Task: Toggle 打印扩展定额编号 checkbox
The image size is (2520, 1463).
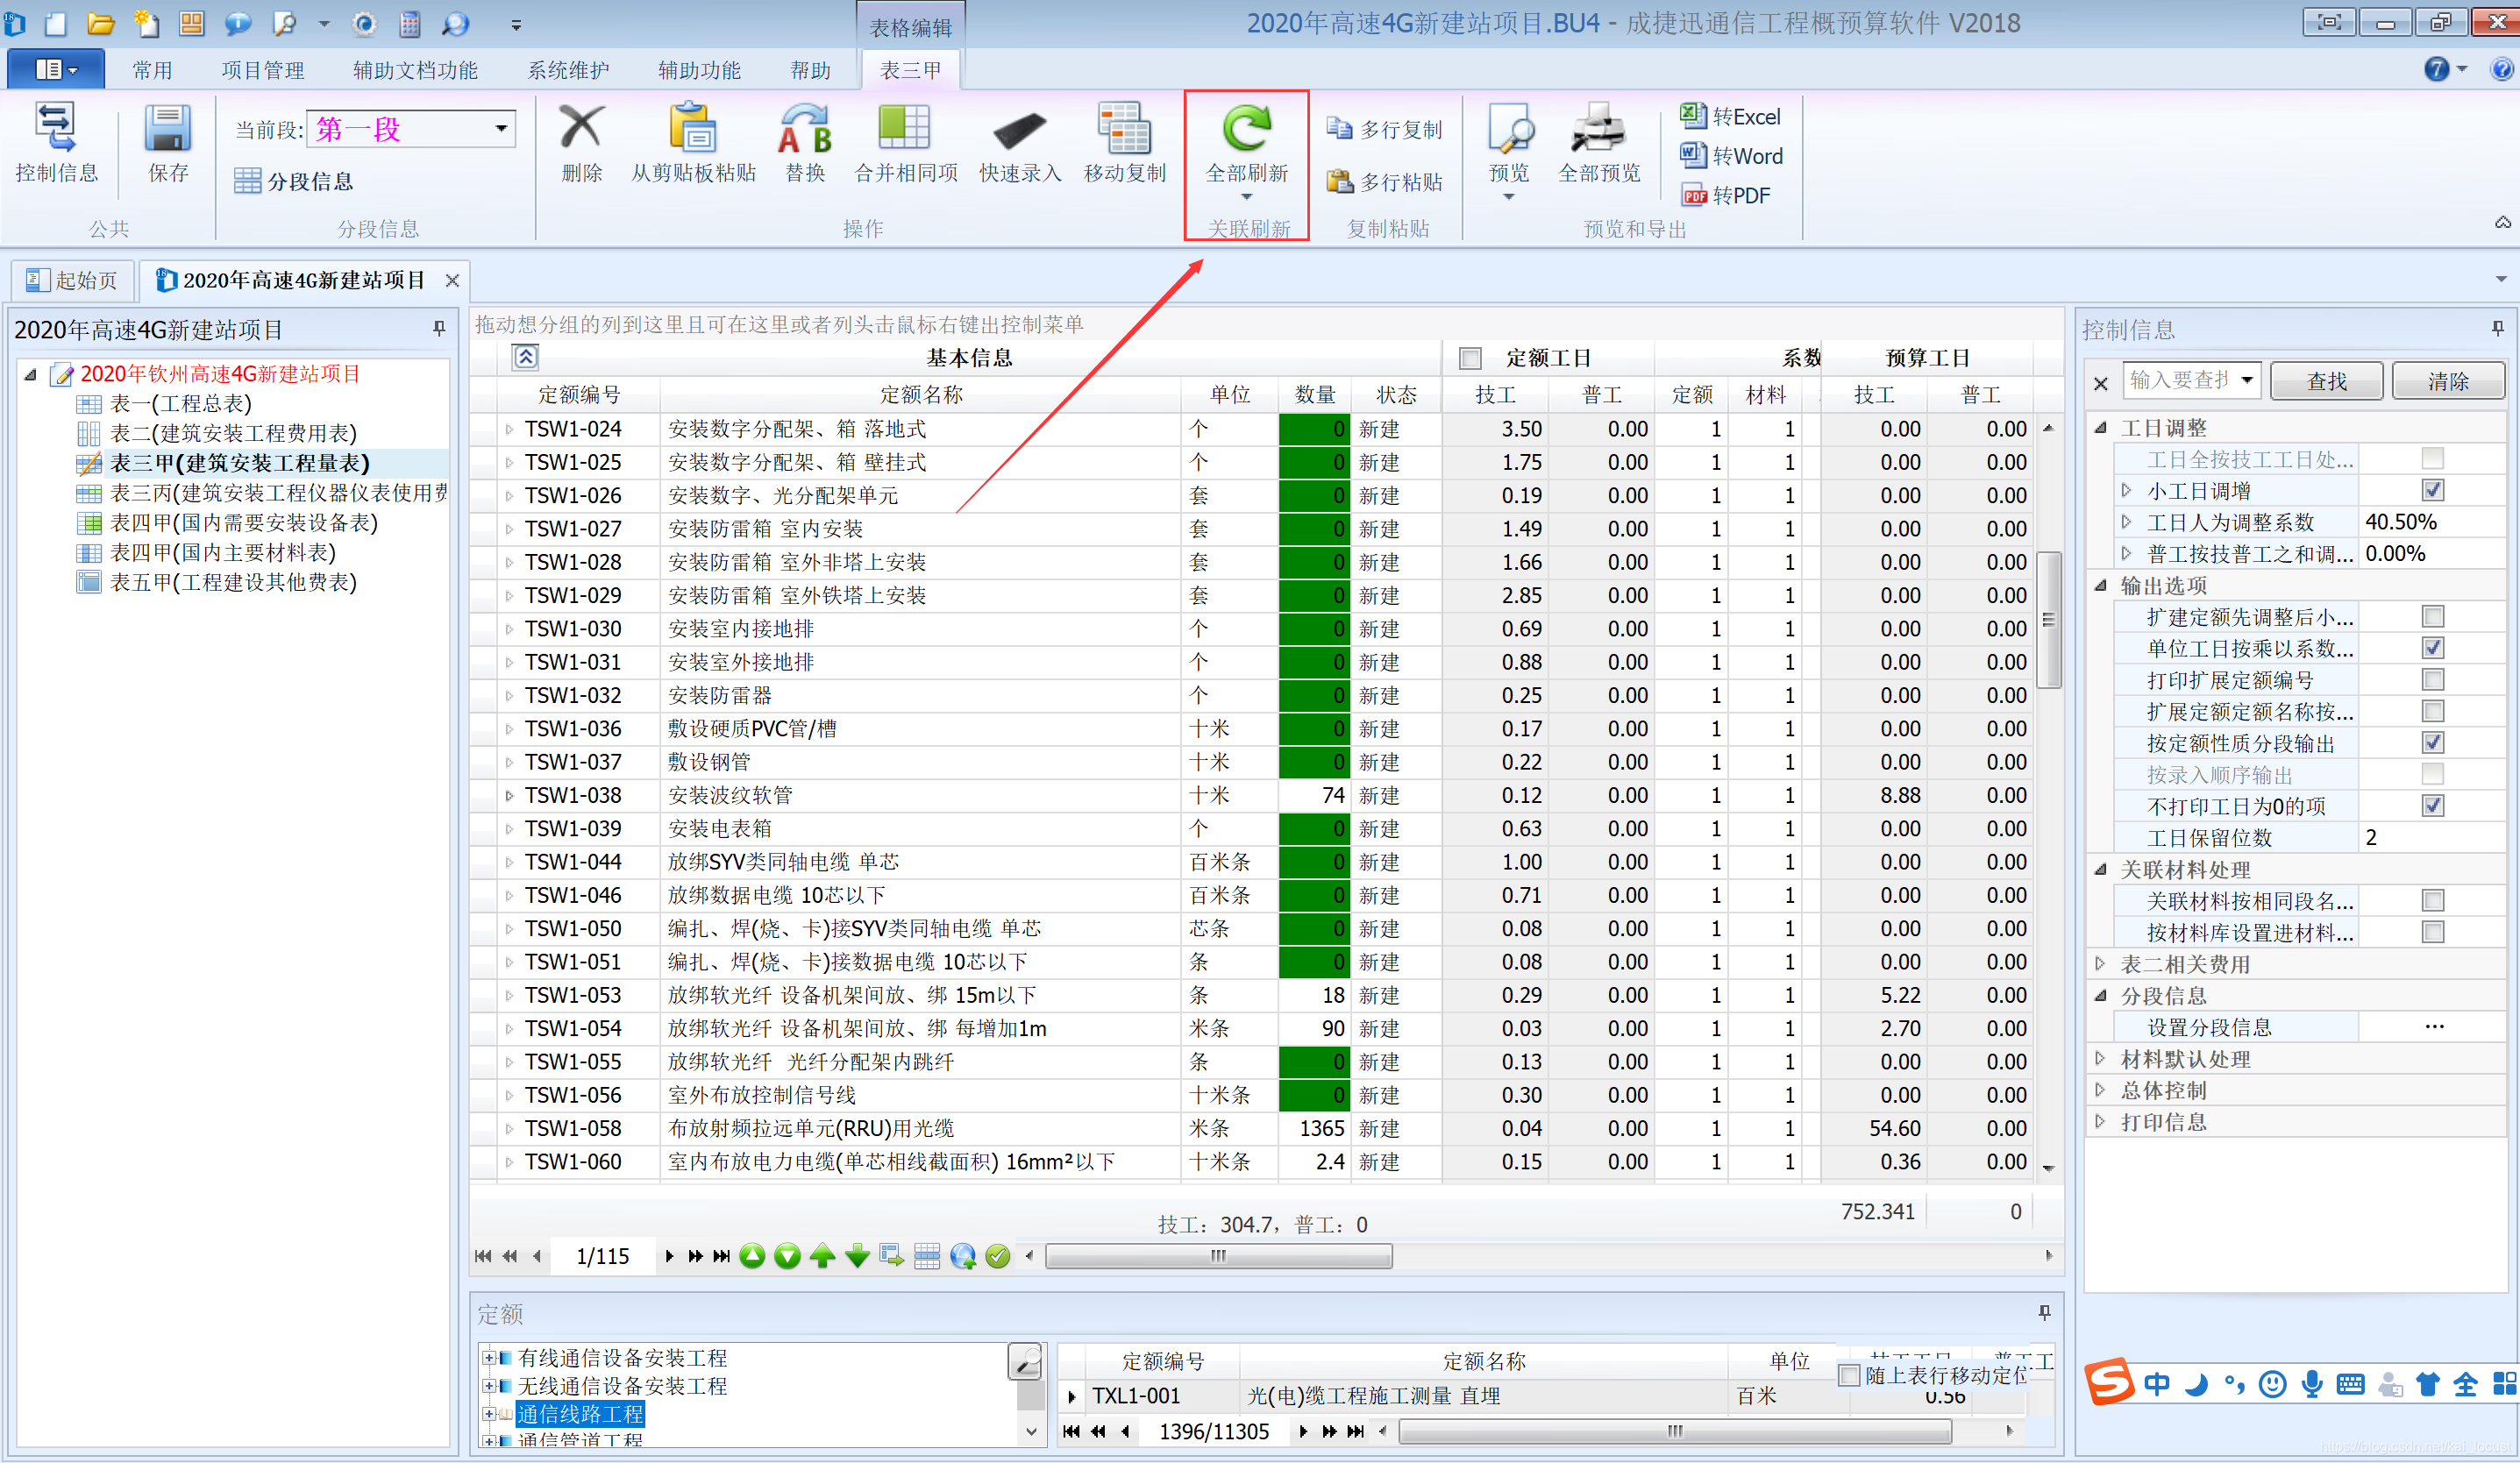Action: (2433, 680)
